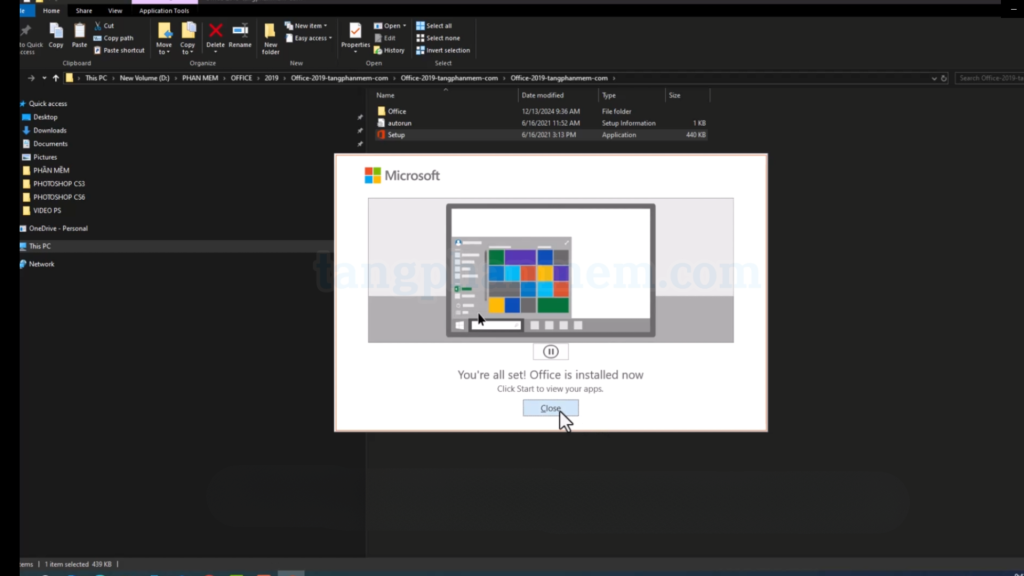This screenshot has width=1024, height=576.
Task: Click Copy path in ribbon
Action: 114,38
